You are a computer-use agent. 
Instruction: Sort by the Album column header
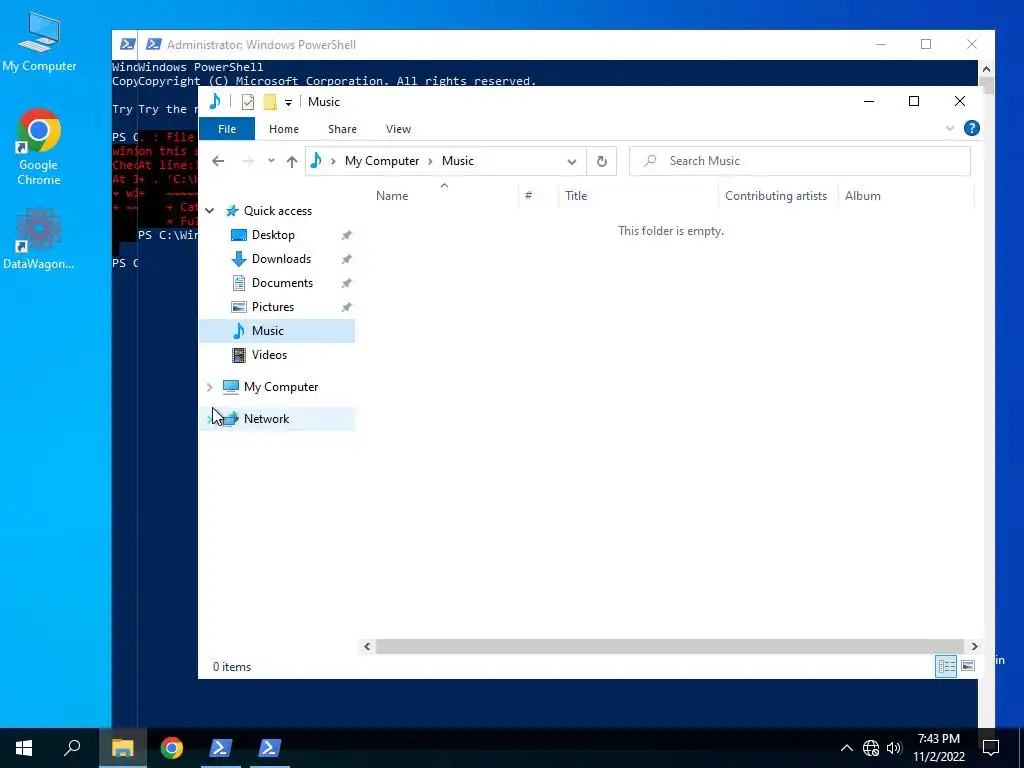(906, 196)
